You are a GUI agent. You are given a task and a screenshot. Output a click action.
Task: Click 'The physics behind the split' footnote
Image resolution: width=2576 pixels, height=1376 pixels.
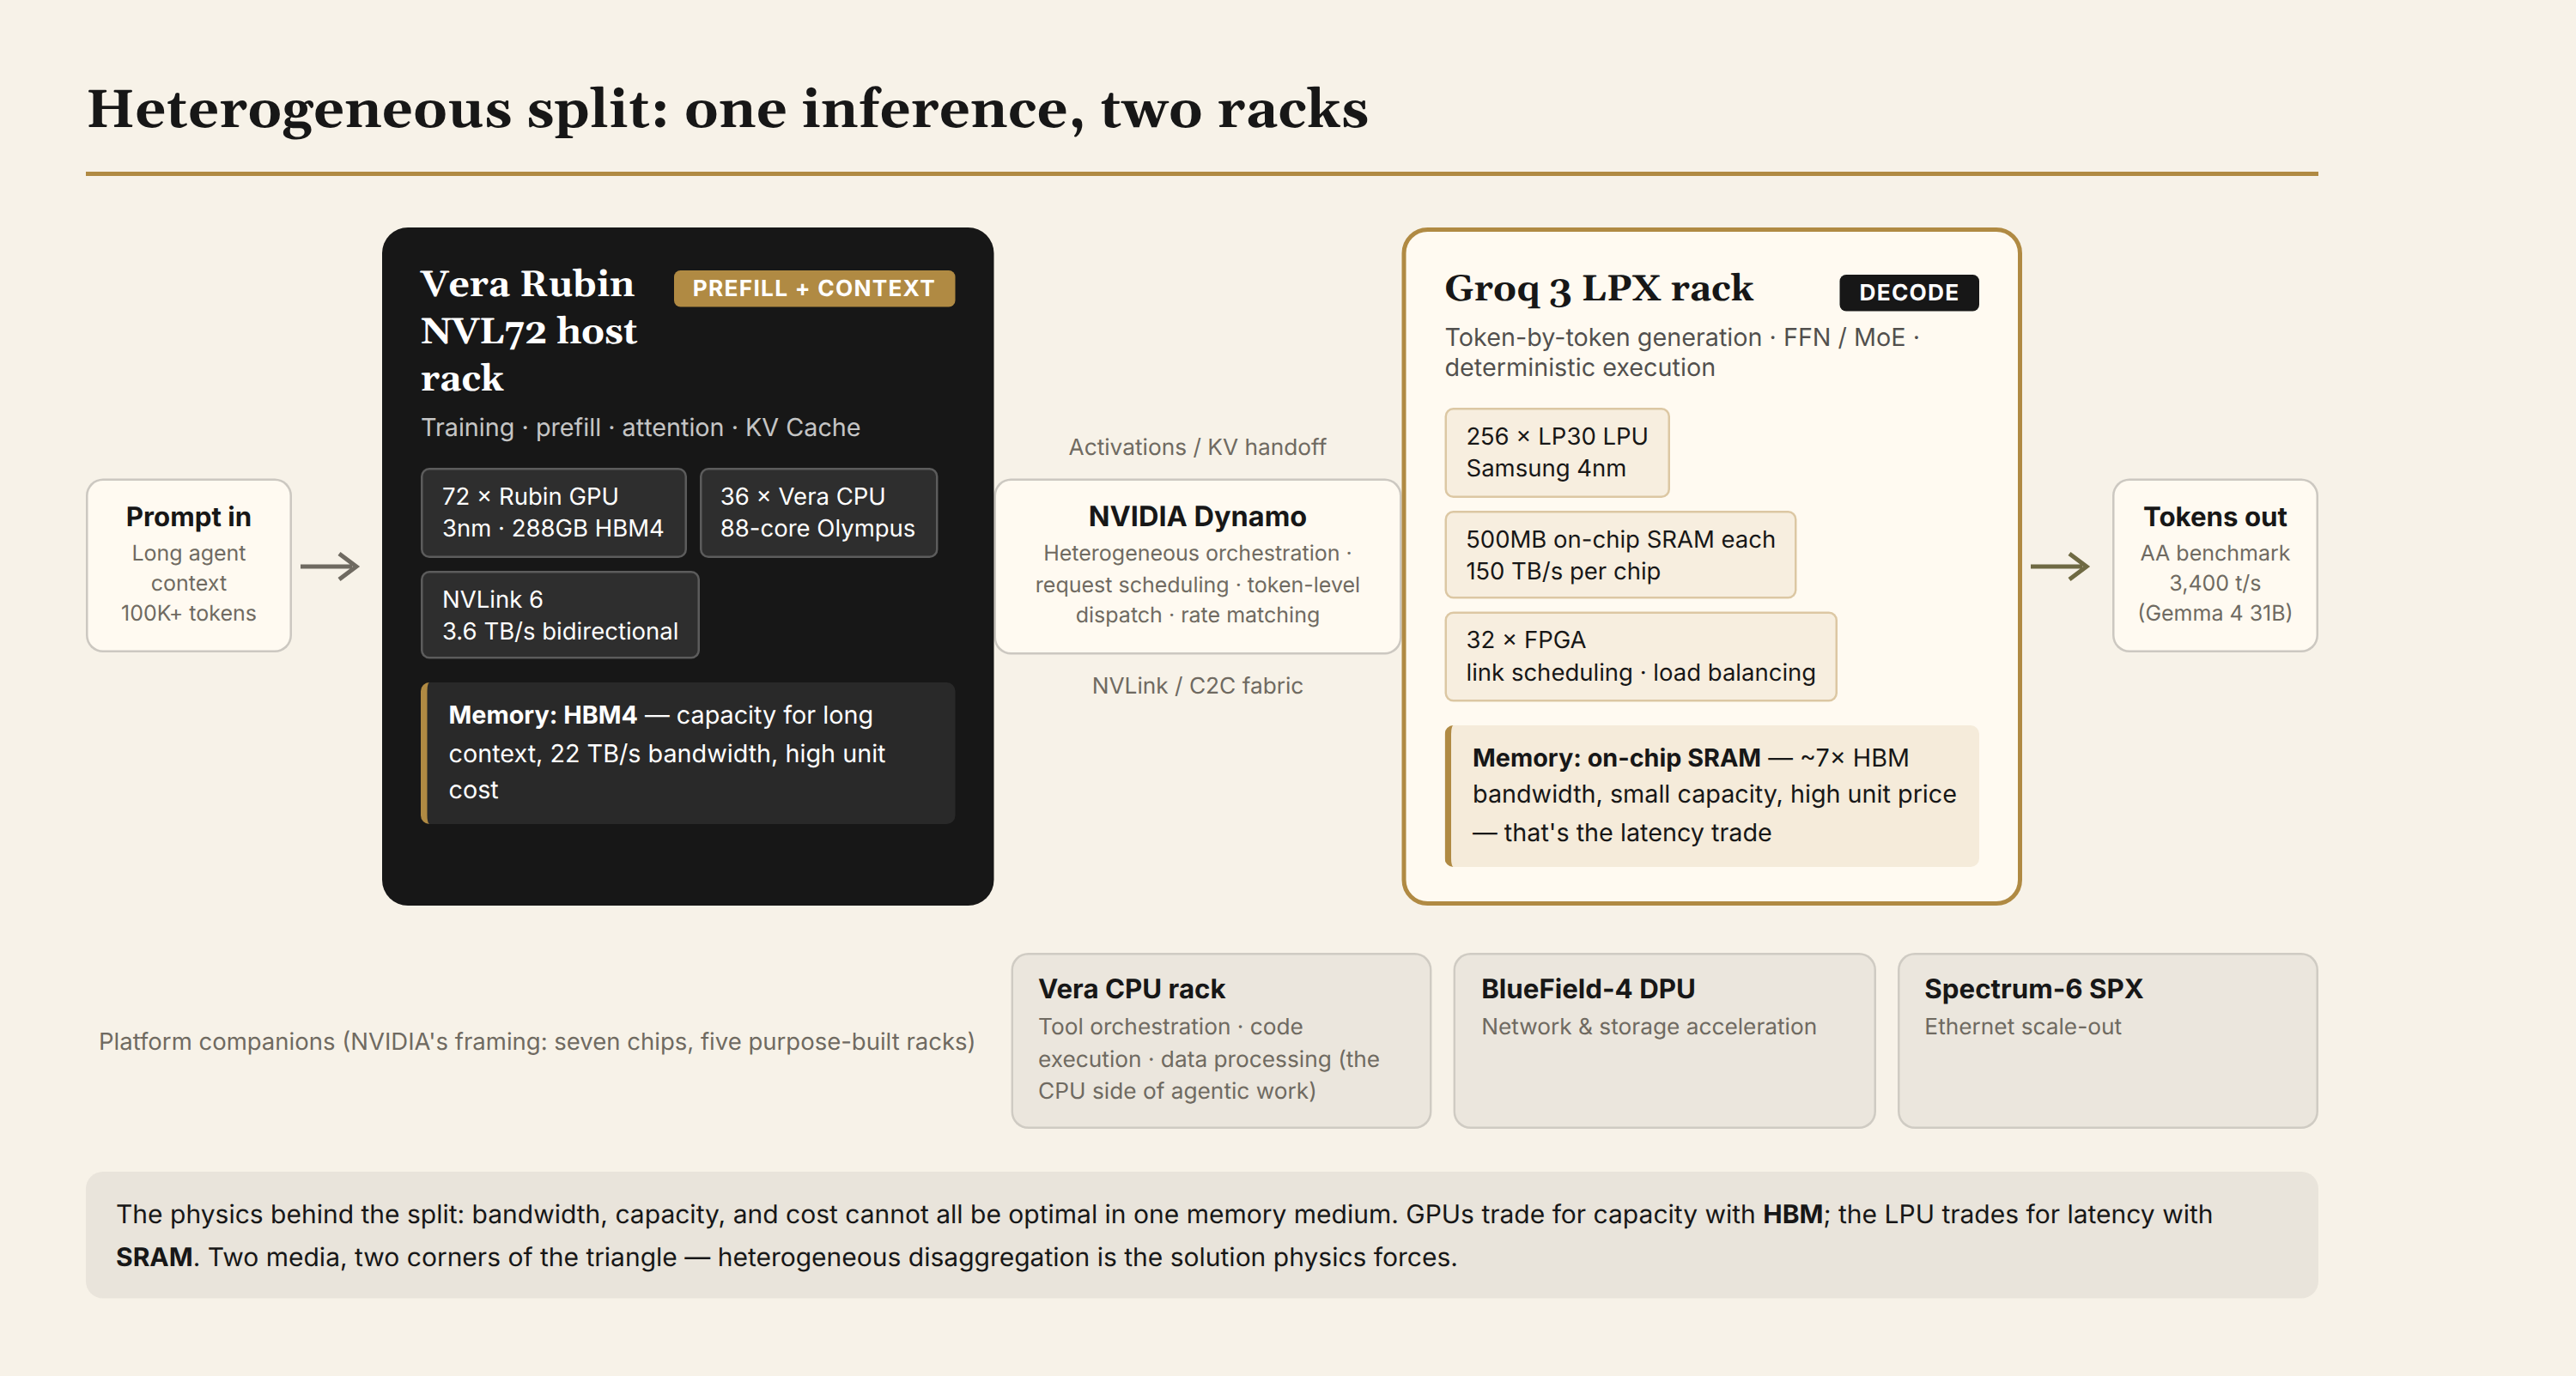point(1201,1235)
